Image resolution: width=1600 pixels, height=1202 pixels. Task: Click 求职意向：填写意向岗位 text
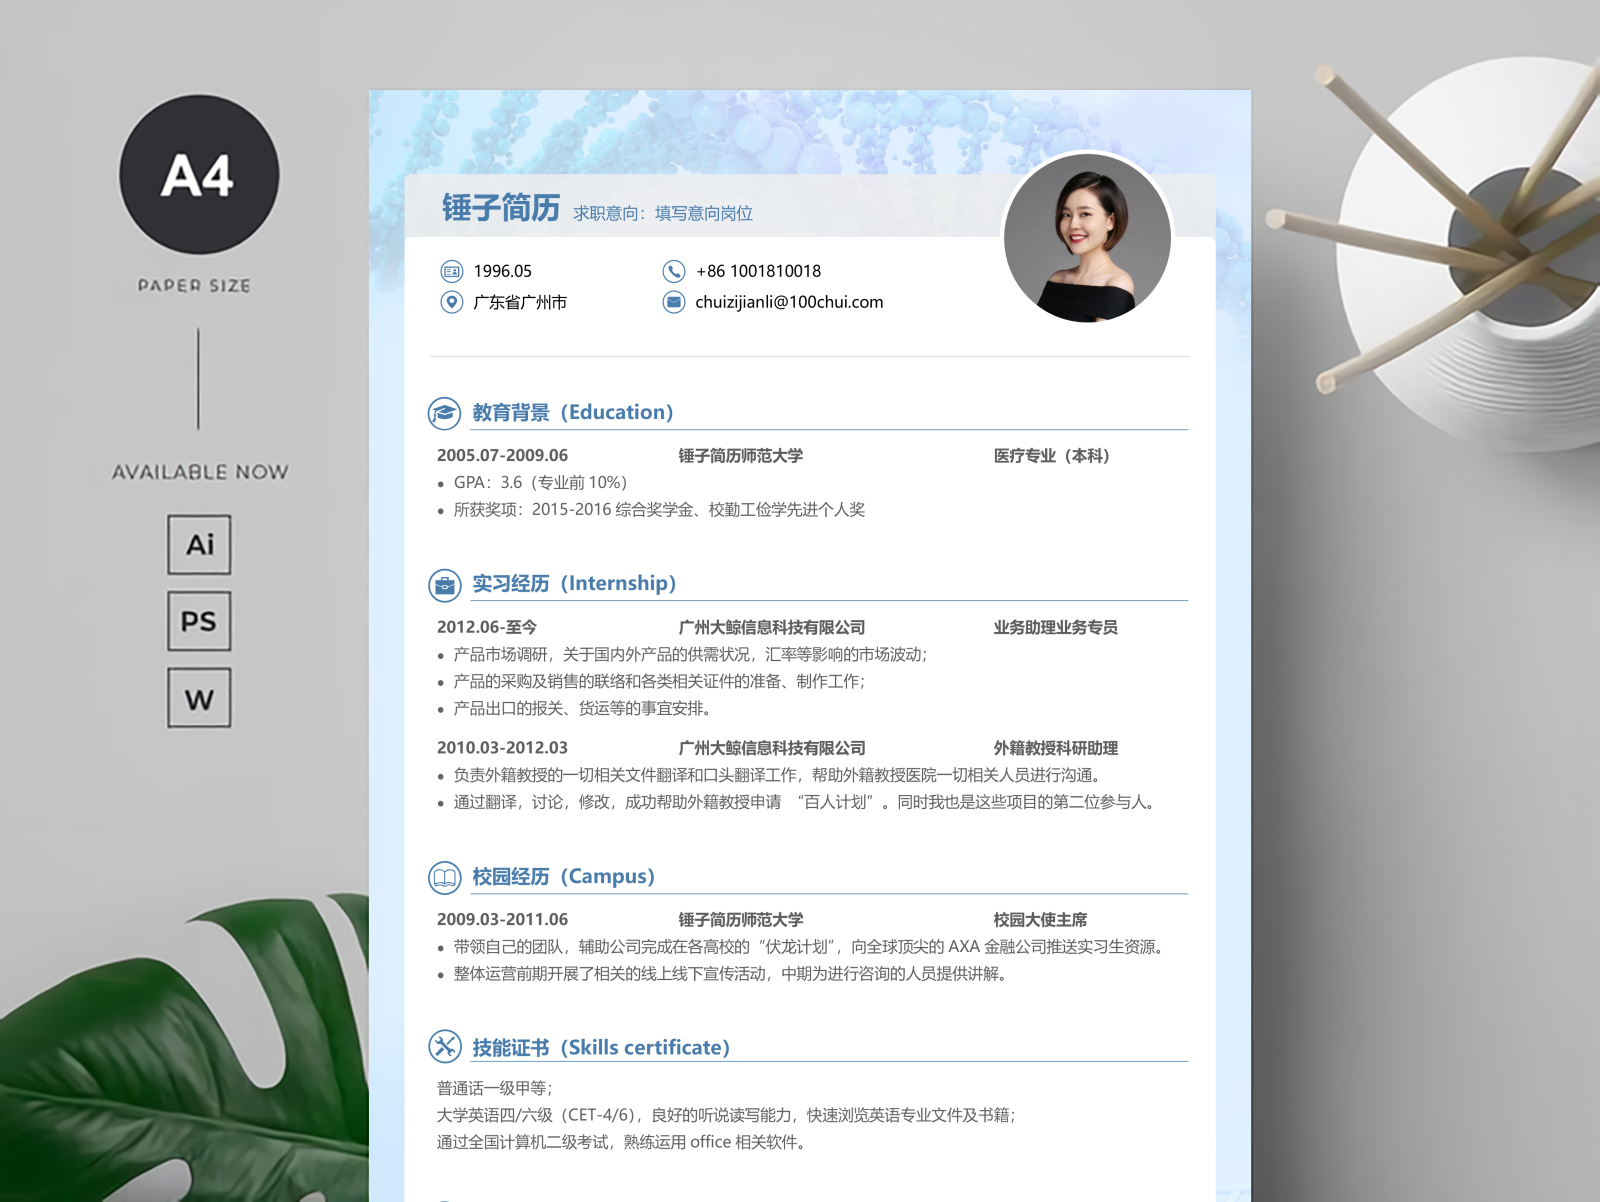pyautogui.click(x=663, y=213)
